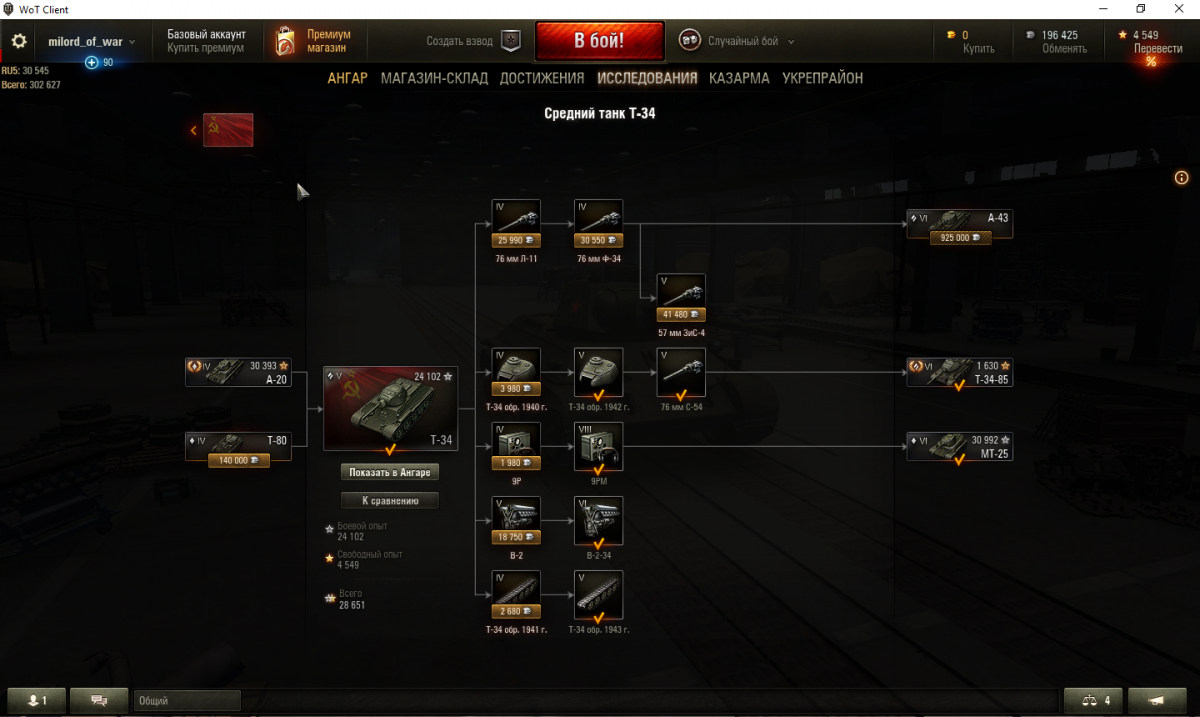Go back via the USSR flag arrow
This screenshot has width=1200, height=717.
(222, 130)
